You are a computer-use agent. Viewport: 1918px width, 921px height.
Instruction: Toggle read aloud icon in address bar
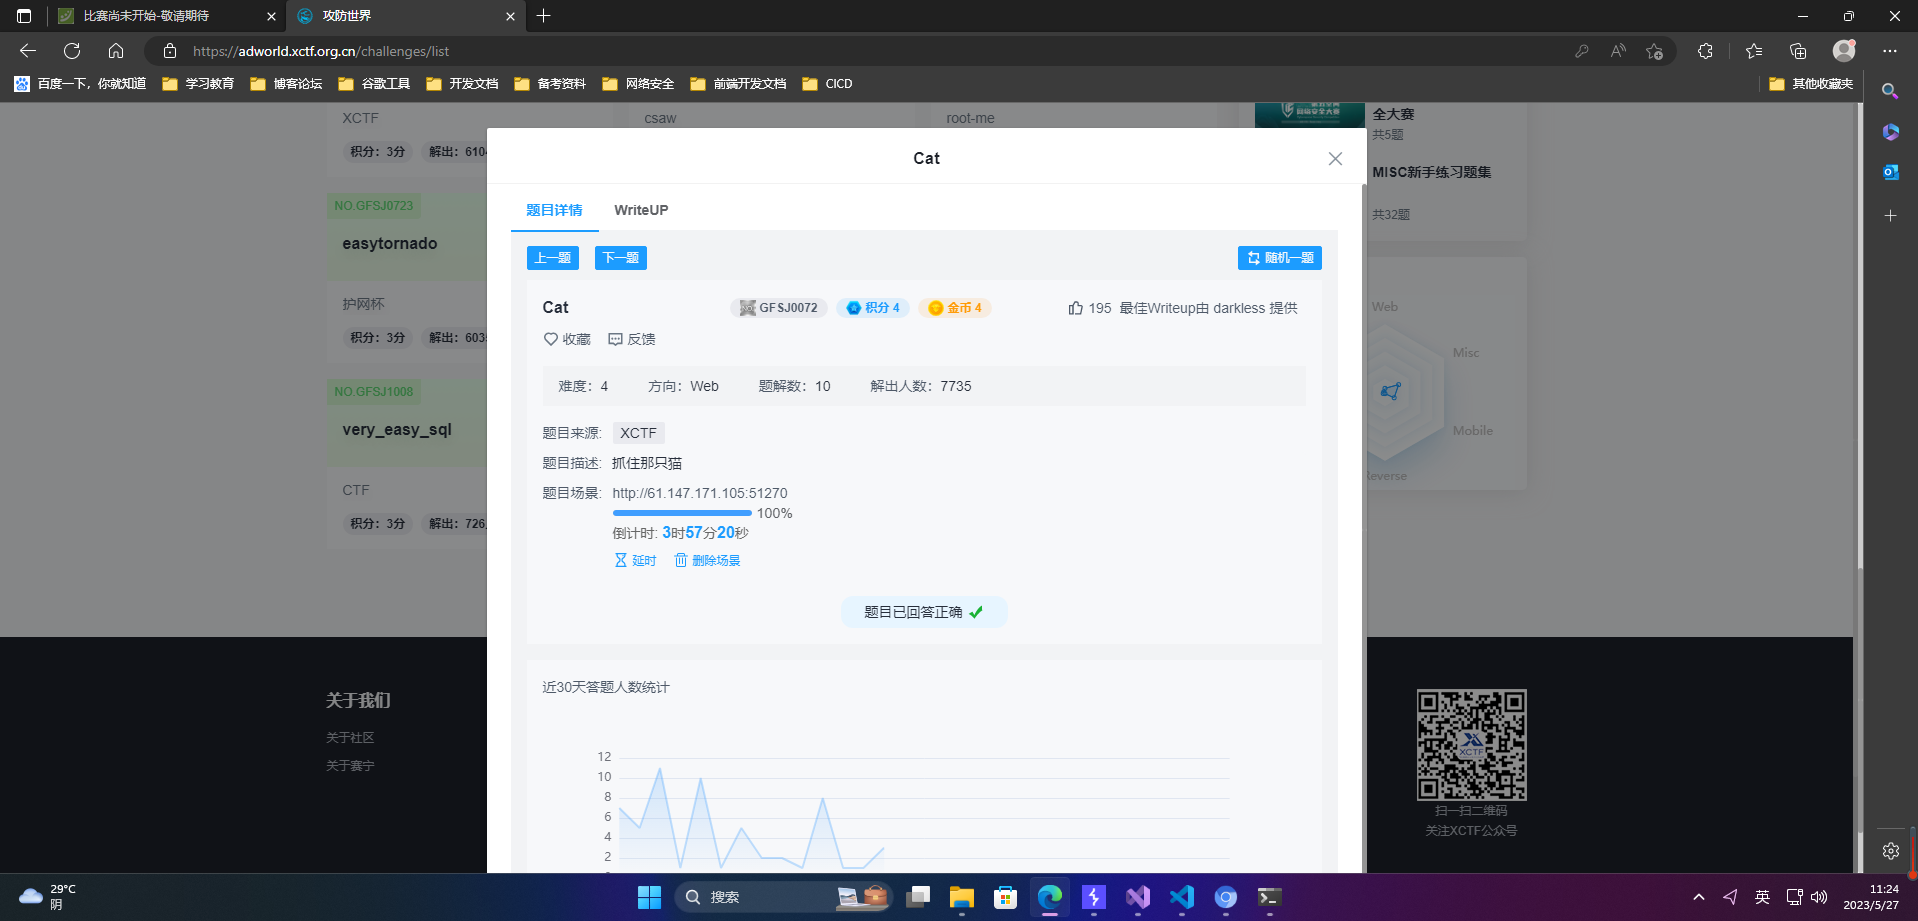tap(1618, 51)
